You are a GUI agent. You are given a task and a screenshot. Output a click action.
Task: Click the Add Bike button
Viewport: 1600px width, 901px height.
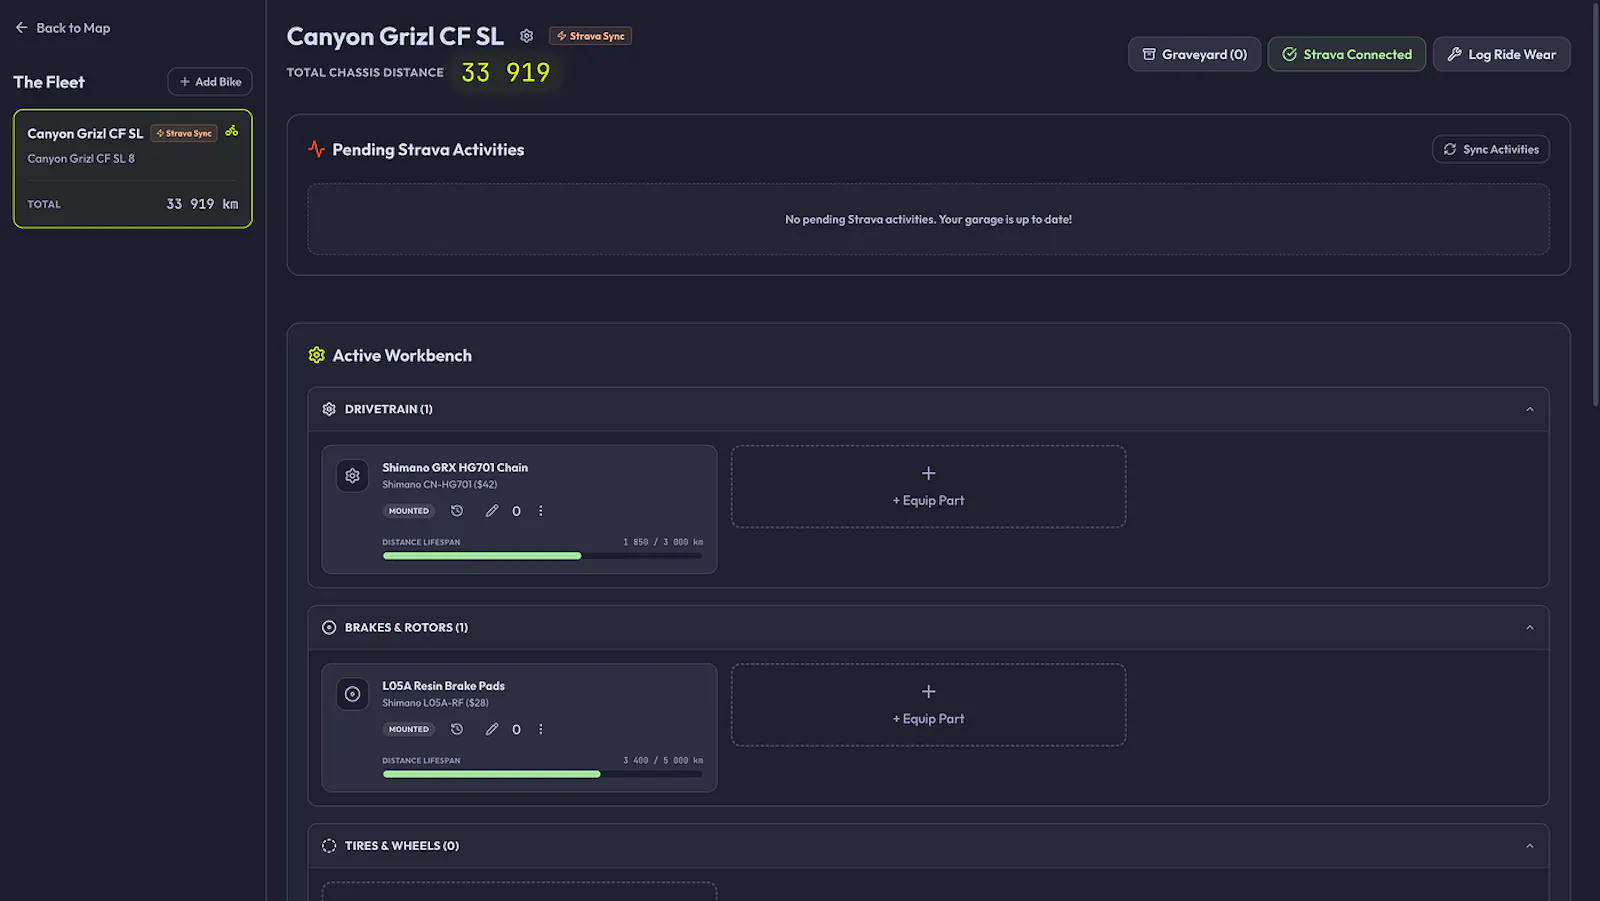(210, 82)
